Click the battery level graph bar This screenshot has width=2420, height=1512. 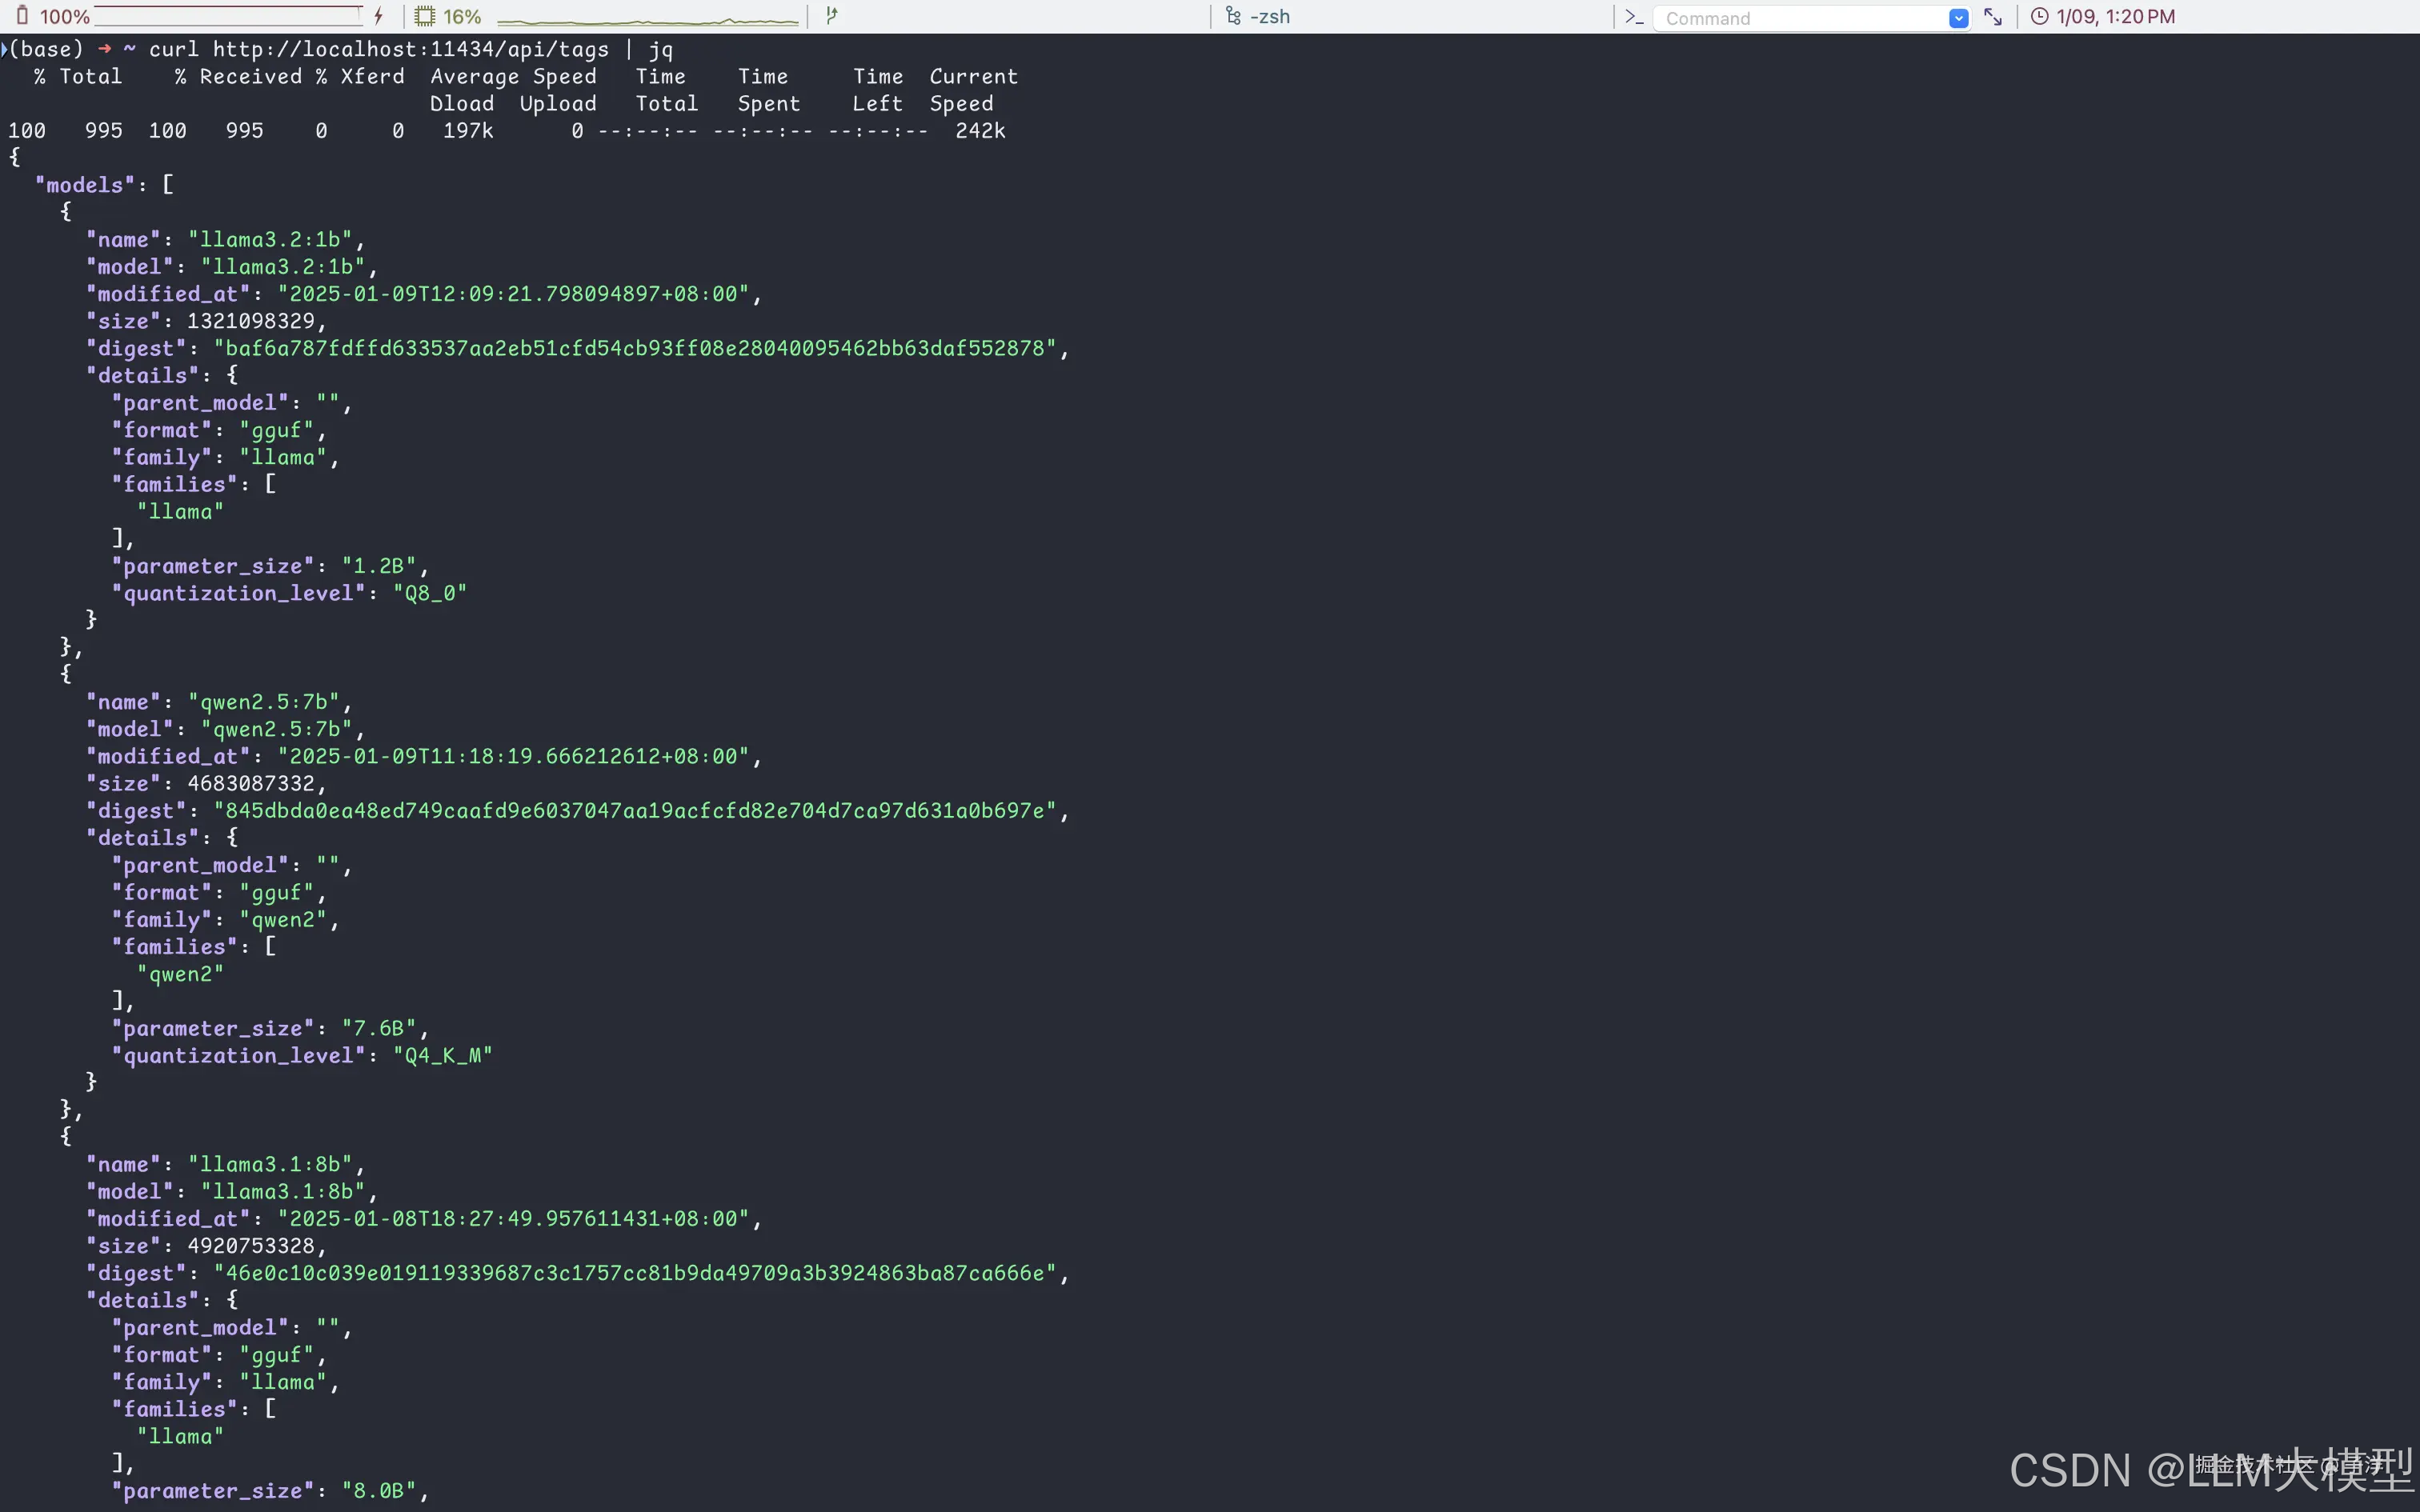coord(228,16)
